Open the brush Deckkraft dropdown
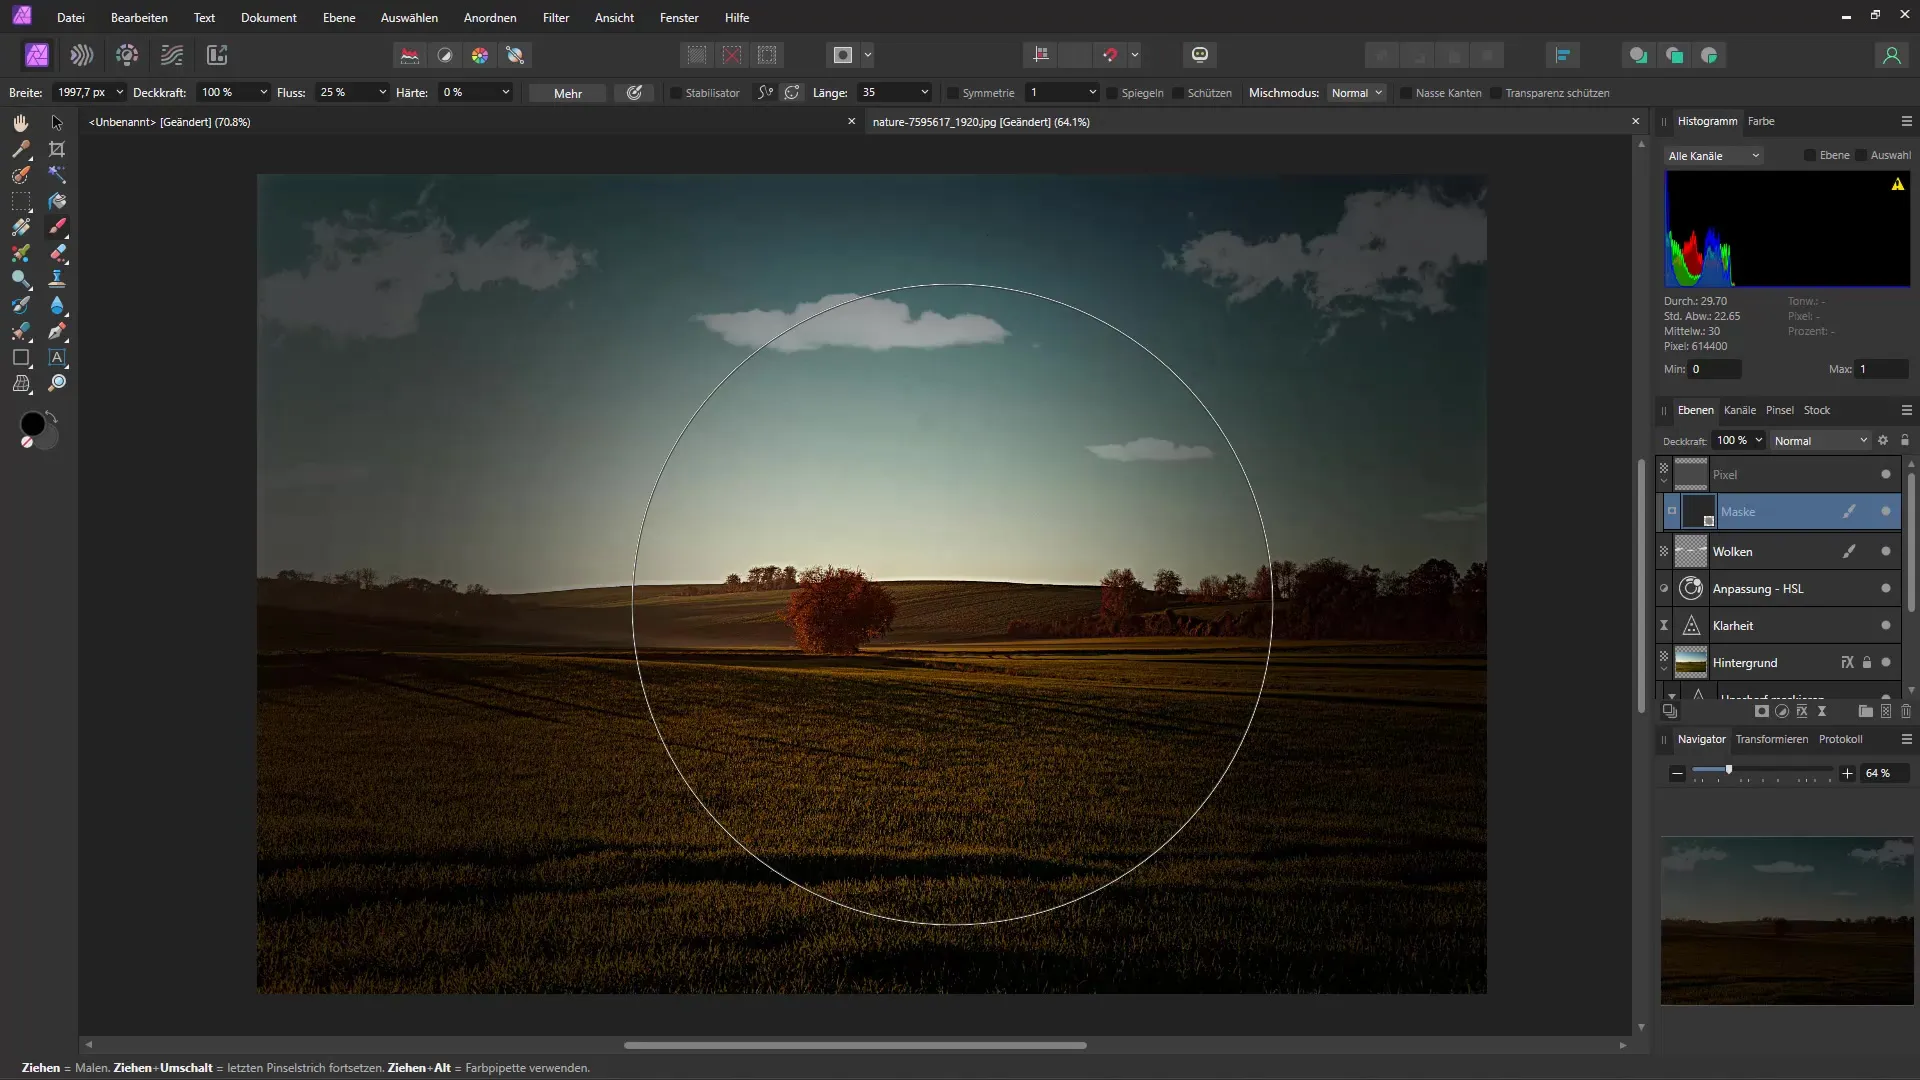 pyautogui.click(x=263, y=92)
